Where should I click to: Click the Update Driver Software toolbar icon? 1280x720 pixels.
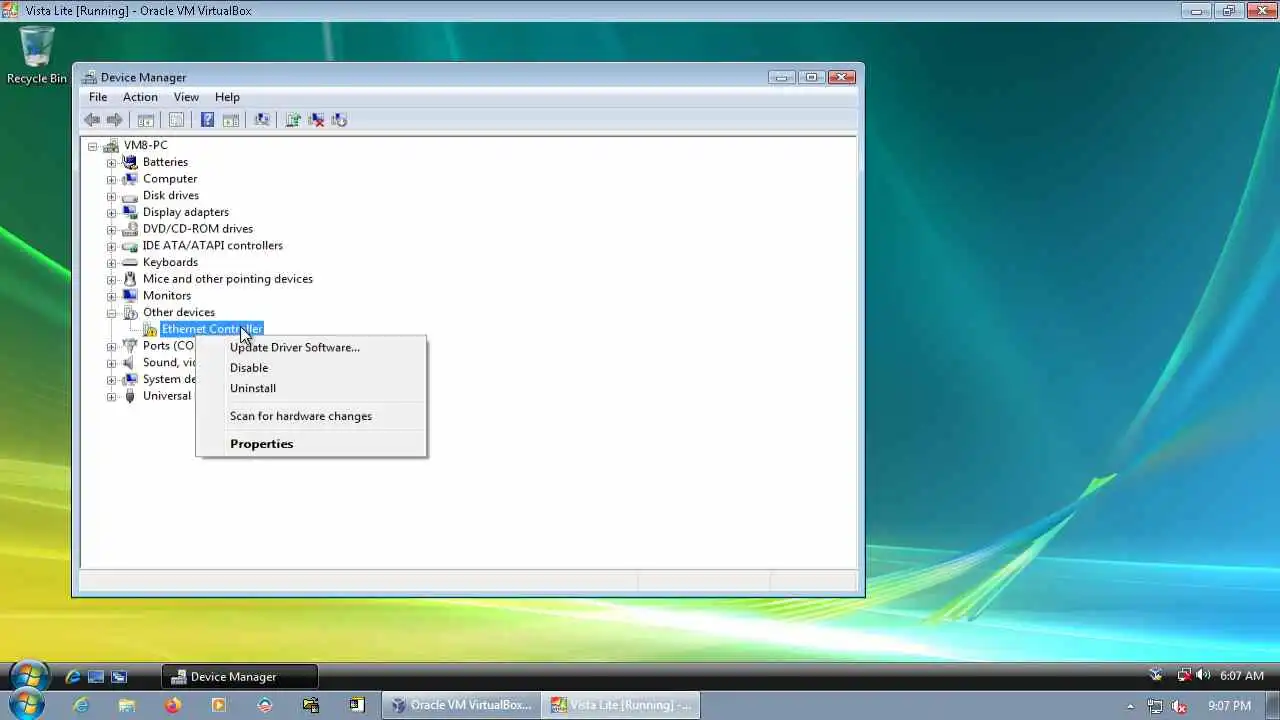(293, 120)
